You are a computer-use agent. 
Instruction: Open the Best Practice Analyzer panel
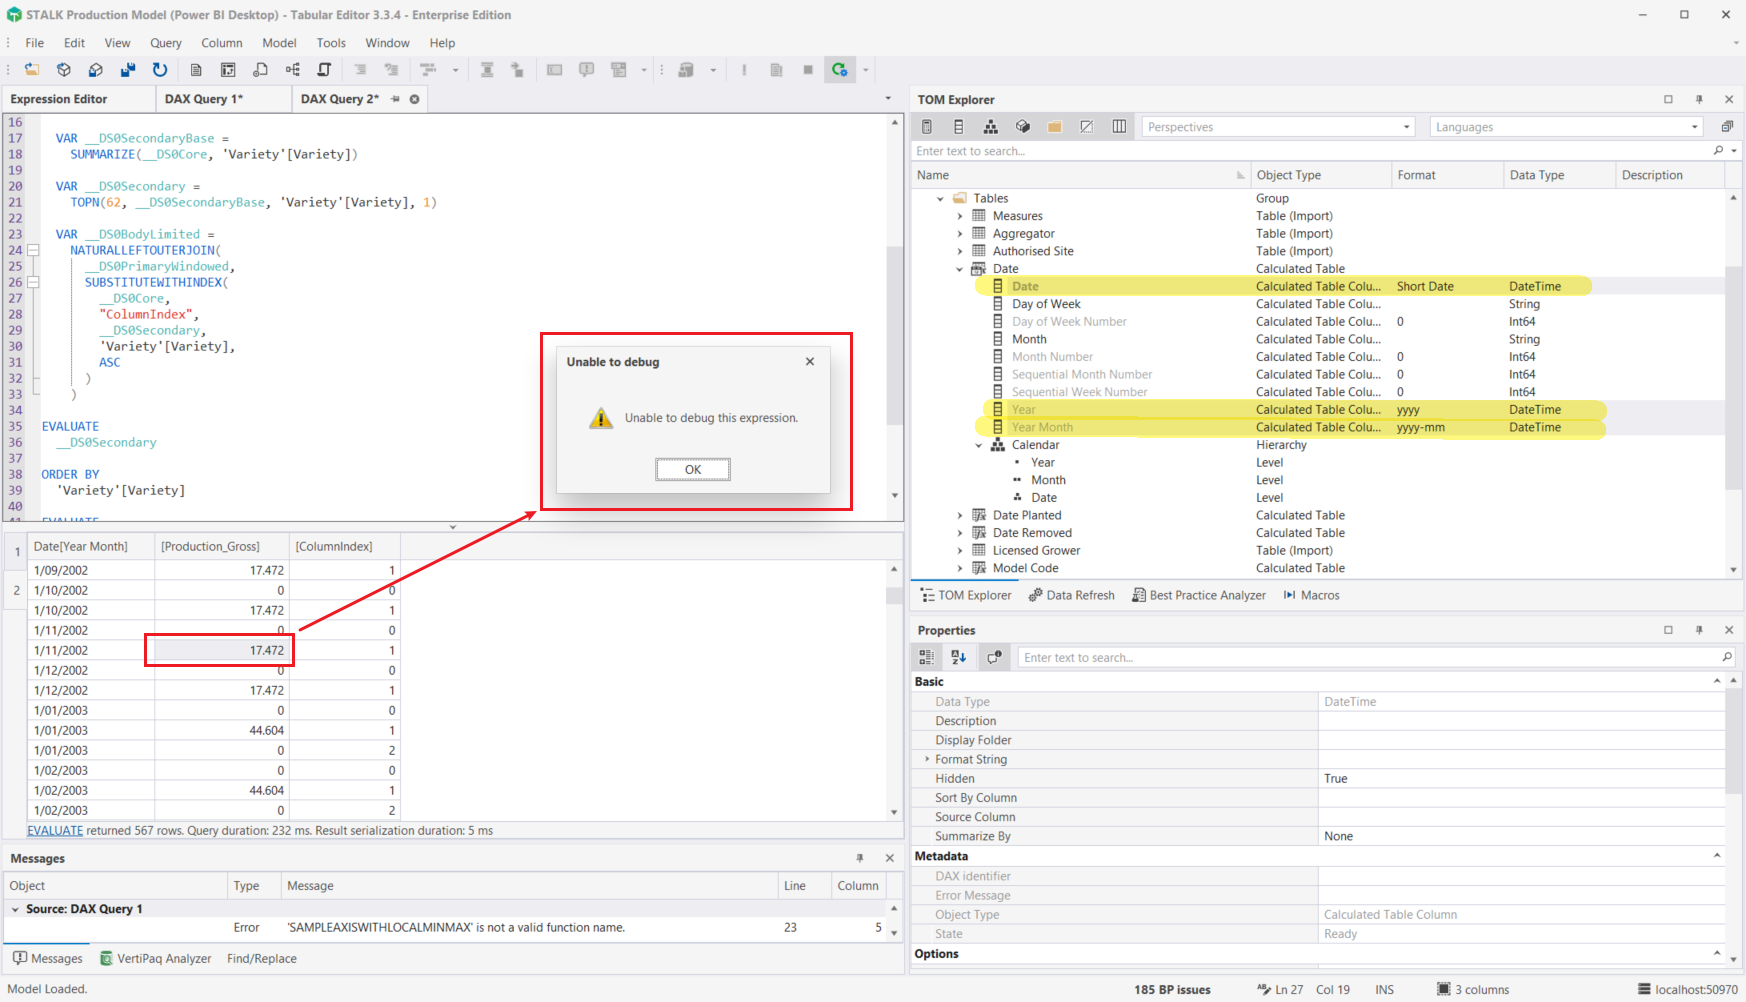point(1199,595)
